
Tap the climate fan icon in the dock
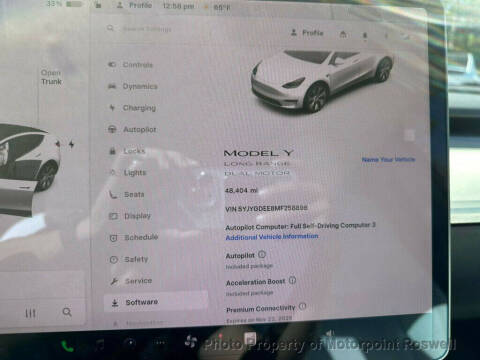tap(191, 341)
